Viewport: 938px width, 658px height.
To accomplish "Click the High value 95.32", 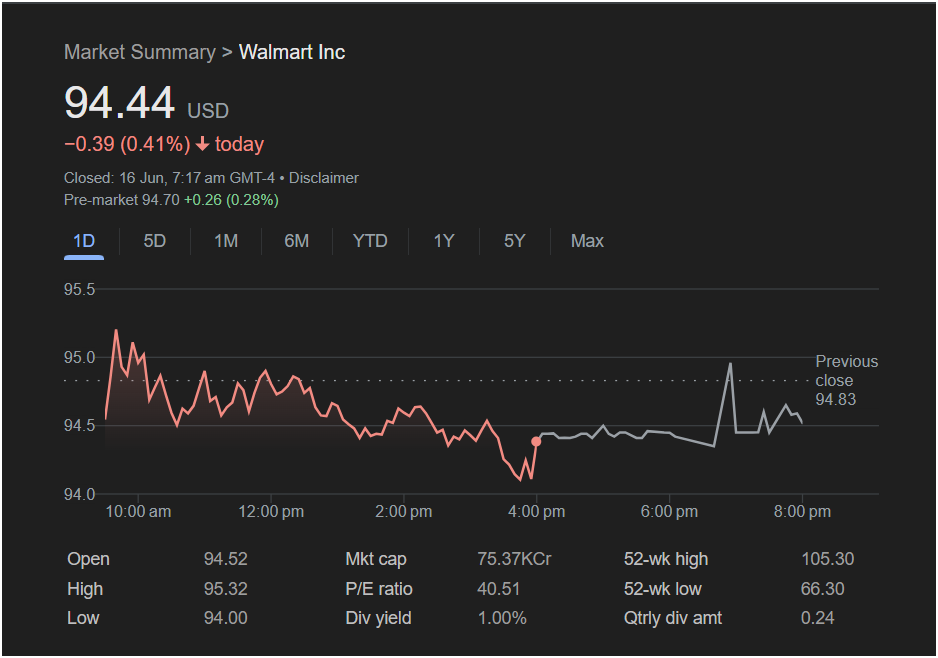I will click(x=226, y=589).
